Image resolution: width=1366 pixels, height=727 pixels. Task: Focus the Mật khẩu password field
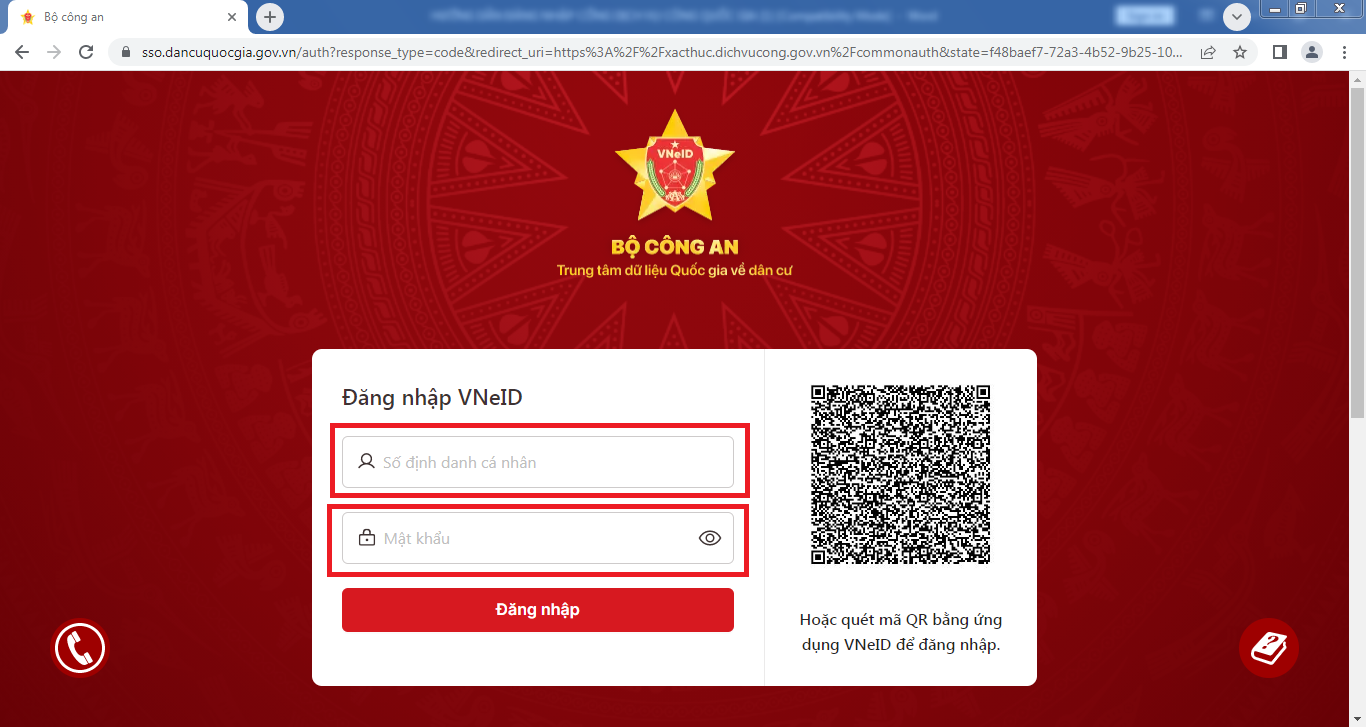click(538, 538)
